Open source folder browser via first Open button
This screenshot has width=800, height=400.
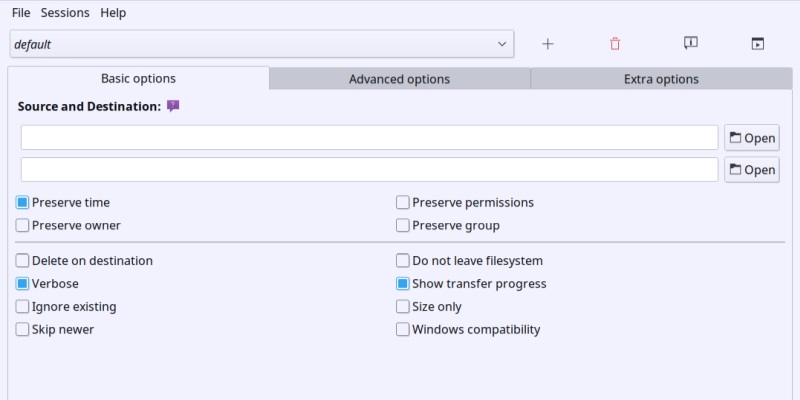point(751,138)
